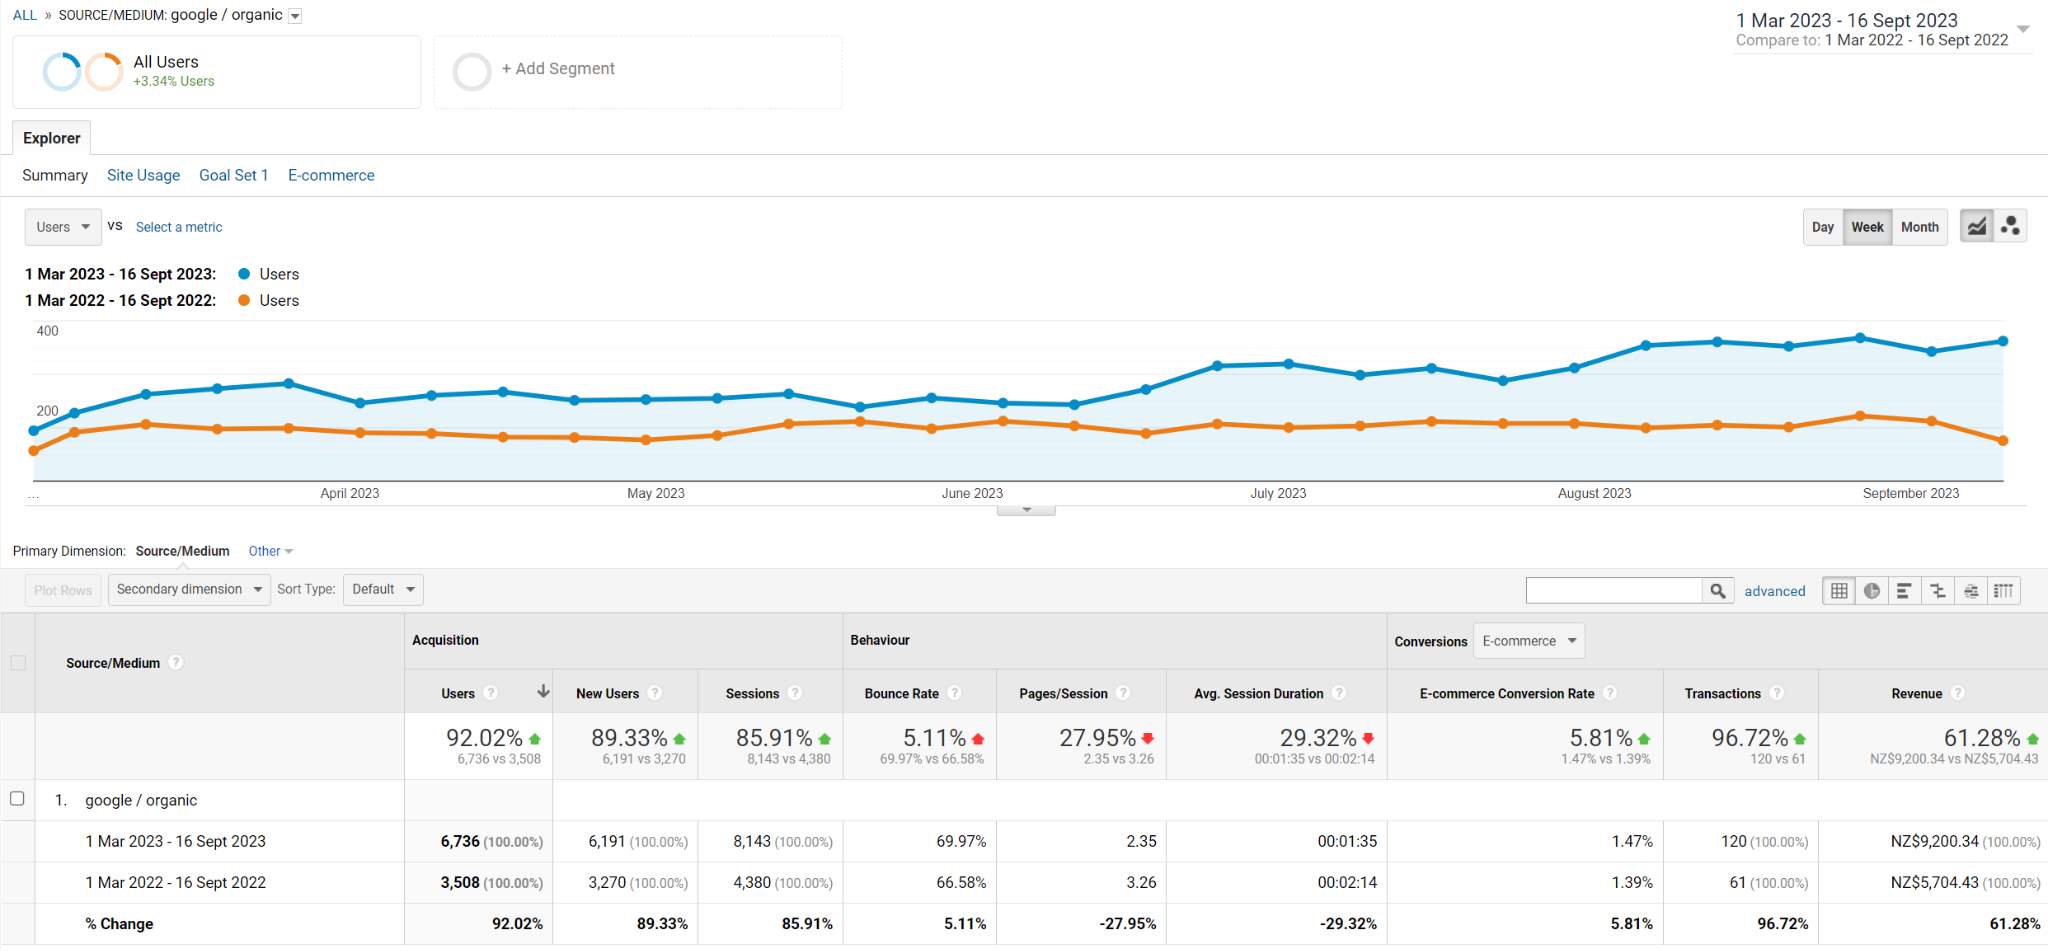
Task: Tick the select-all checkbox in table header
Action: (18, 662)
